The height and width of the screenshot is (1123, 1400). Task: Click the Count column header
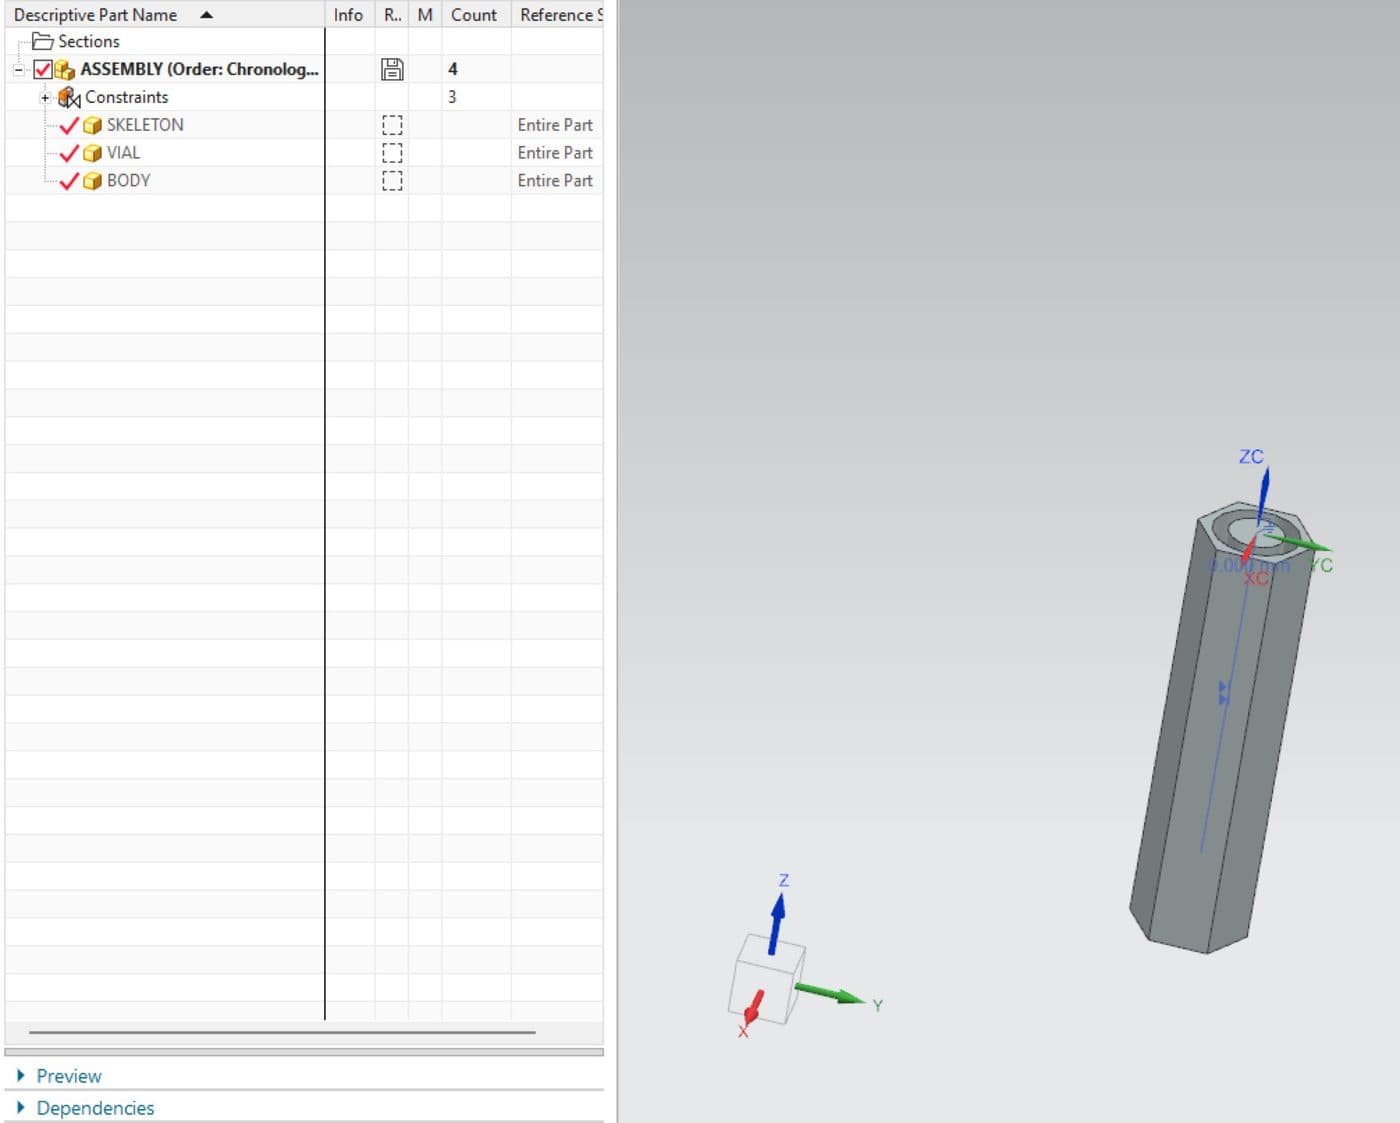pyautogui.click(x=474, y=15)
